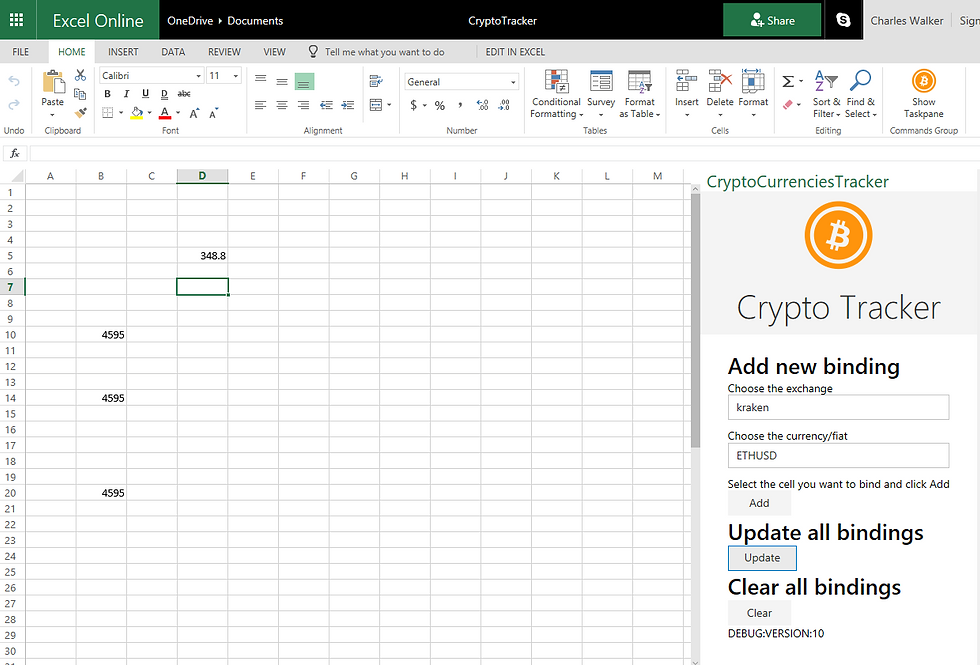The width and height of the screenshot is (980, 665).
Task: Apply Percent style format
Action: click(440, 105)
